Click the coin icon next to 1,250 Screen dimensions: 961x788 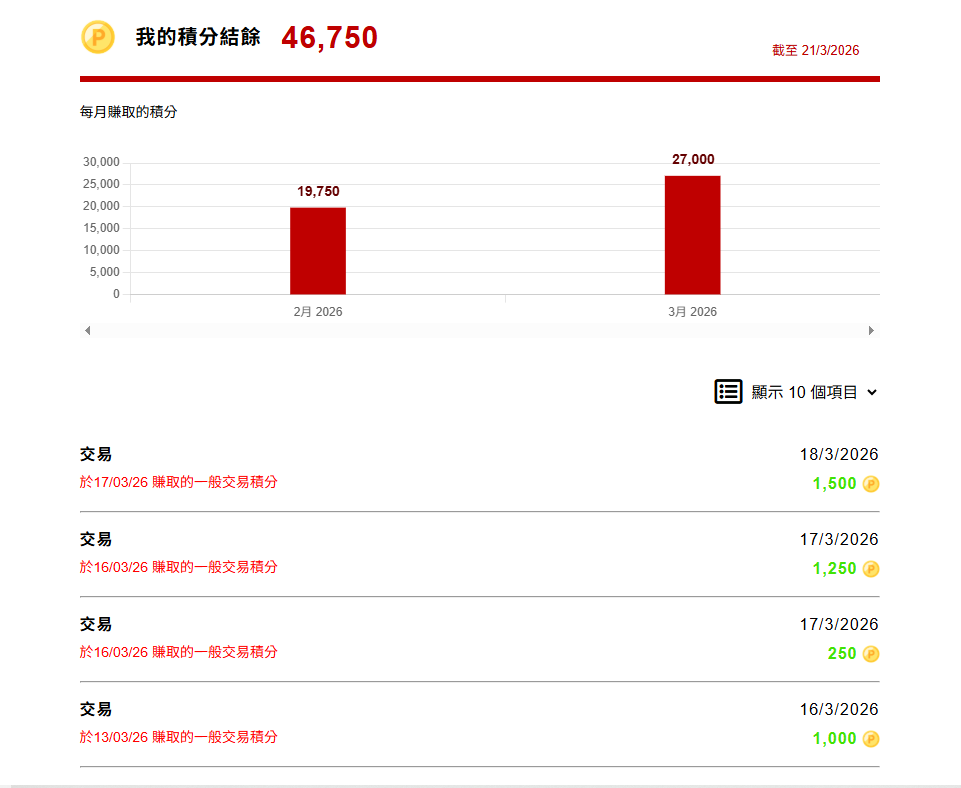[x=871, y=569]
